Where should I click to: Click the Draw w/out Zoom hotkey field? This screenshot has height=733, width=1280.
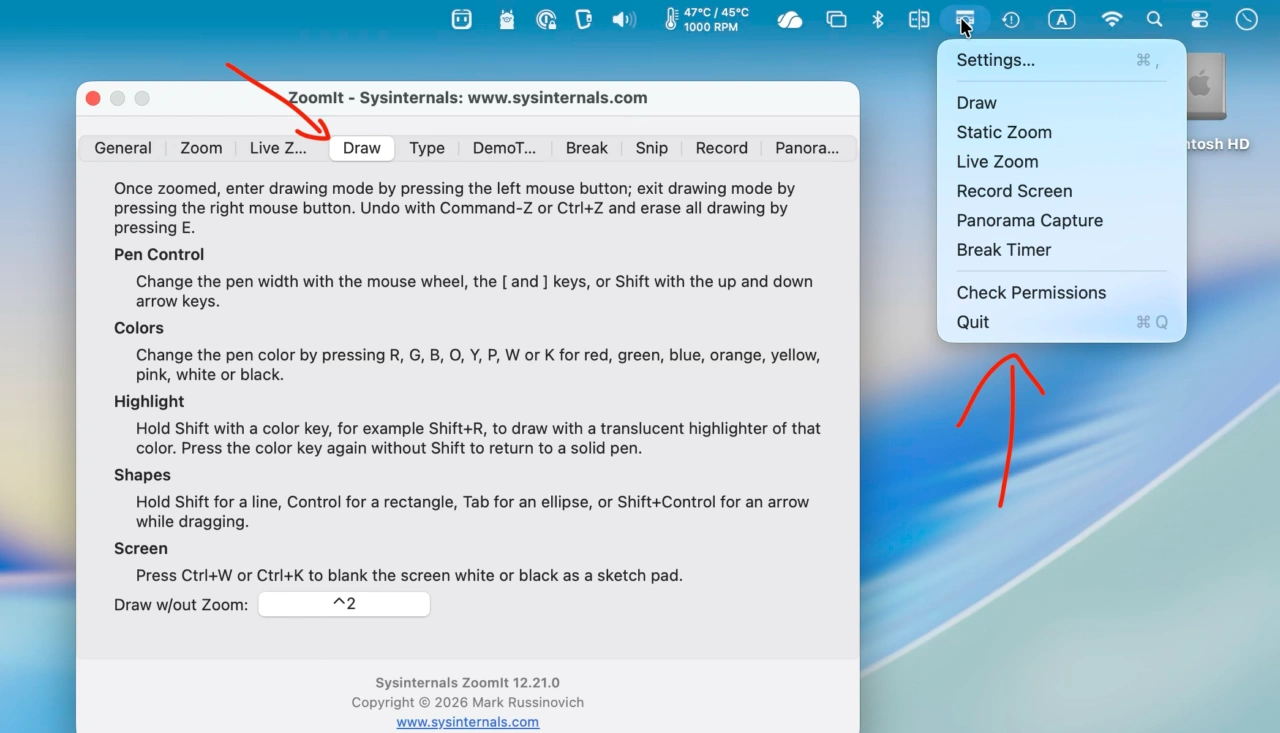(344, 604)
